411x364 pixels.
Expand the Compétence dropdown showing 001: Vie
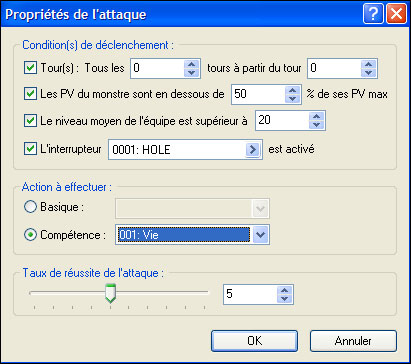260,235
